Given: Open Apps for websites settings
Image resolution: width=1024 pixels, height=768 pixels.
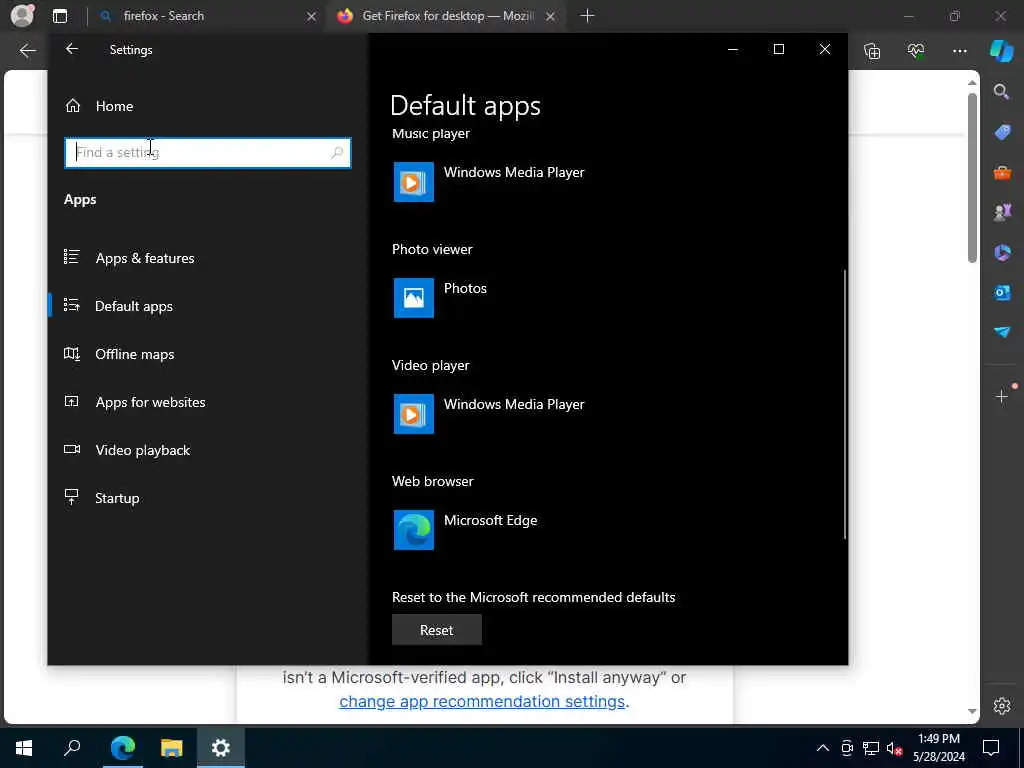Looking at the screenshot, I should (150, 402).
